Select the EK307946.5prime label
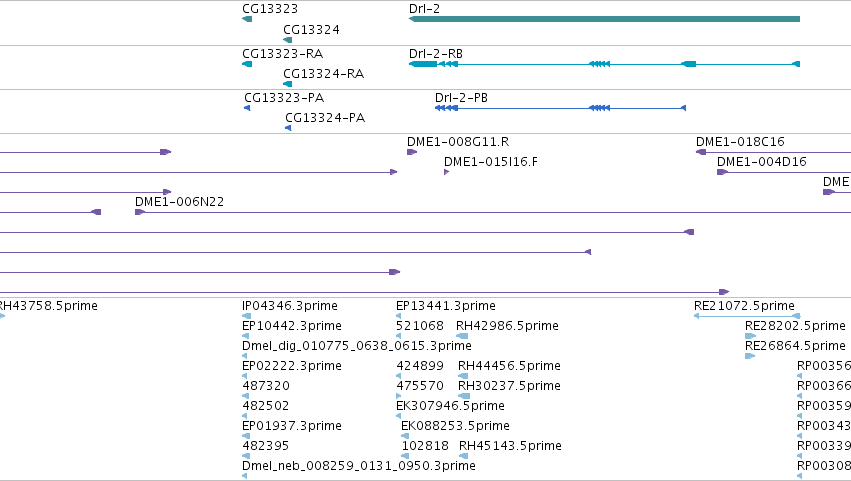Screen dimensions: 851x481 450,406
